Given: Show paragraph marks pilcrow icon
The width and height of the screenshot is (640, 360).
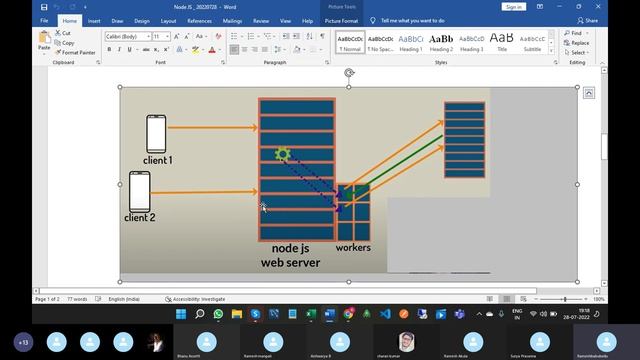Looking at the screenshot, I should [x=322, y=36].
